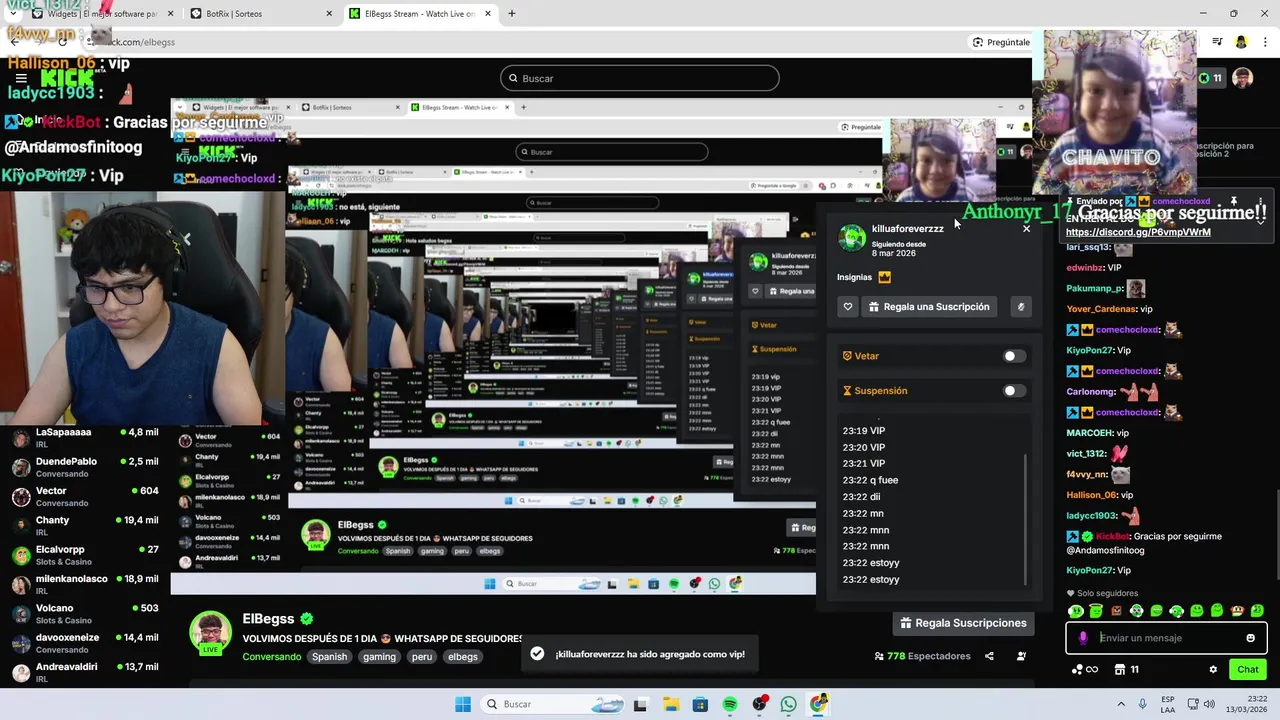Open the profile avatar menu on Kick

coord(1242,78)
